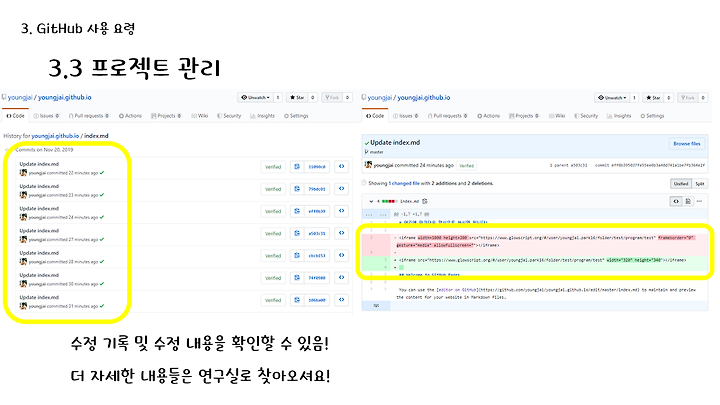Image resolution: width=720 pixels, height=405 pixels.
Task: Copy index.md file path in diff header
Action: tap(425, 201)
